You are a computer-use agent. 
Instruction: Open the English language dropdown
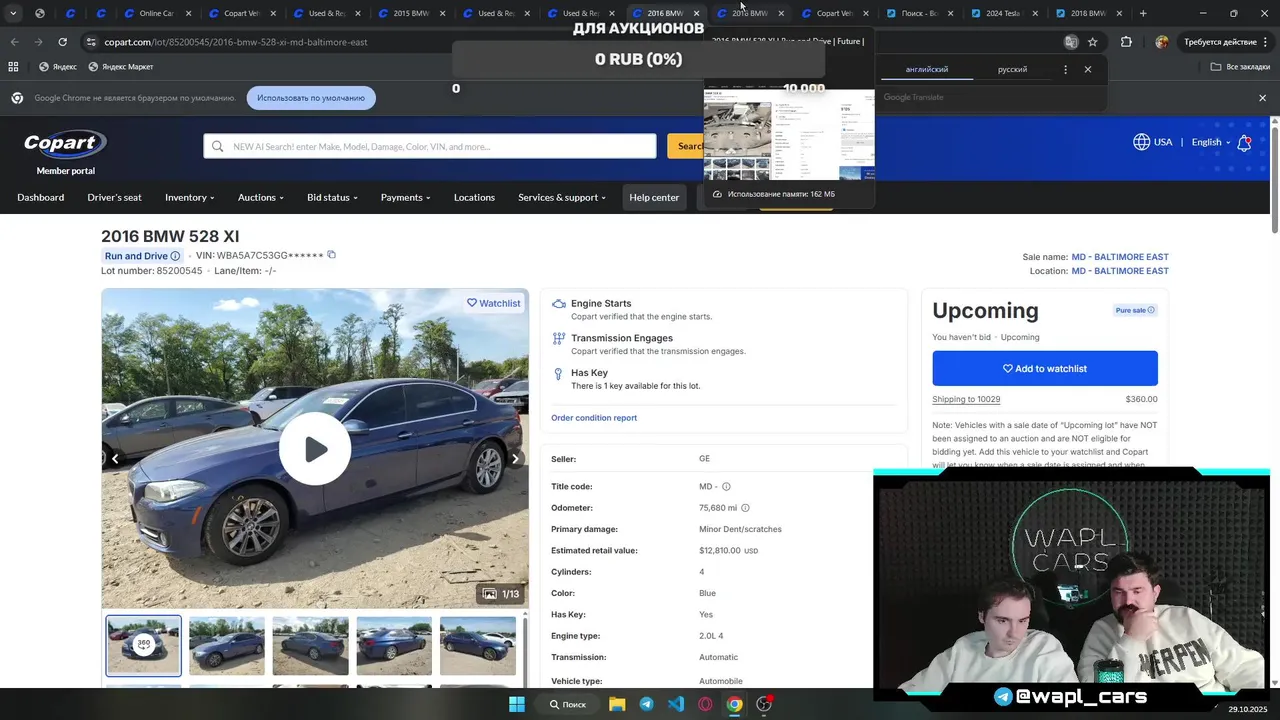[x=1211, y=142]
